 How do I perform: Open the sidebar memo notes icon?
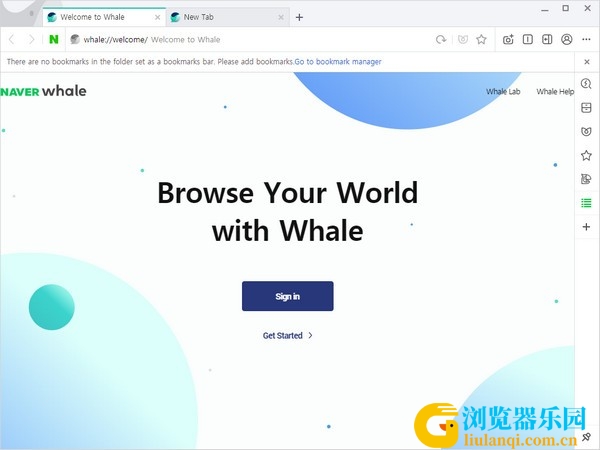586,179
